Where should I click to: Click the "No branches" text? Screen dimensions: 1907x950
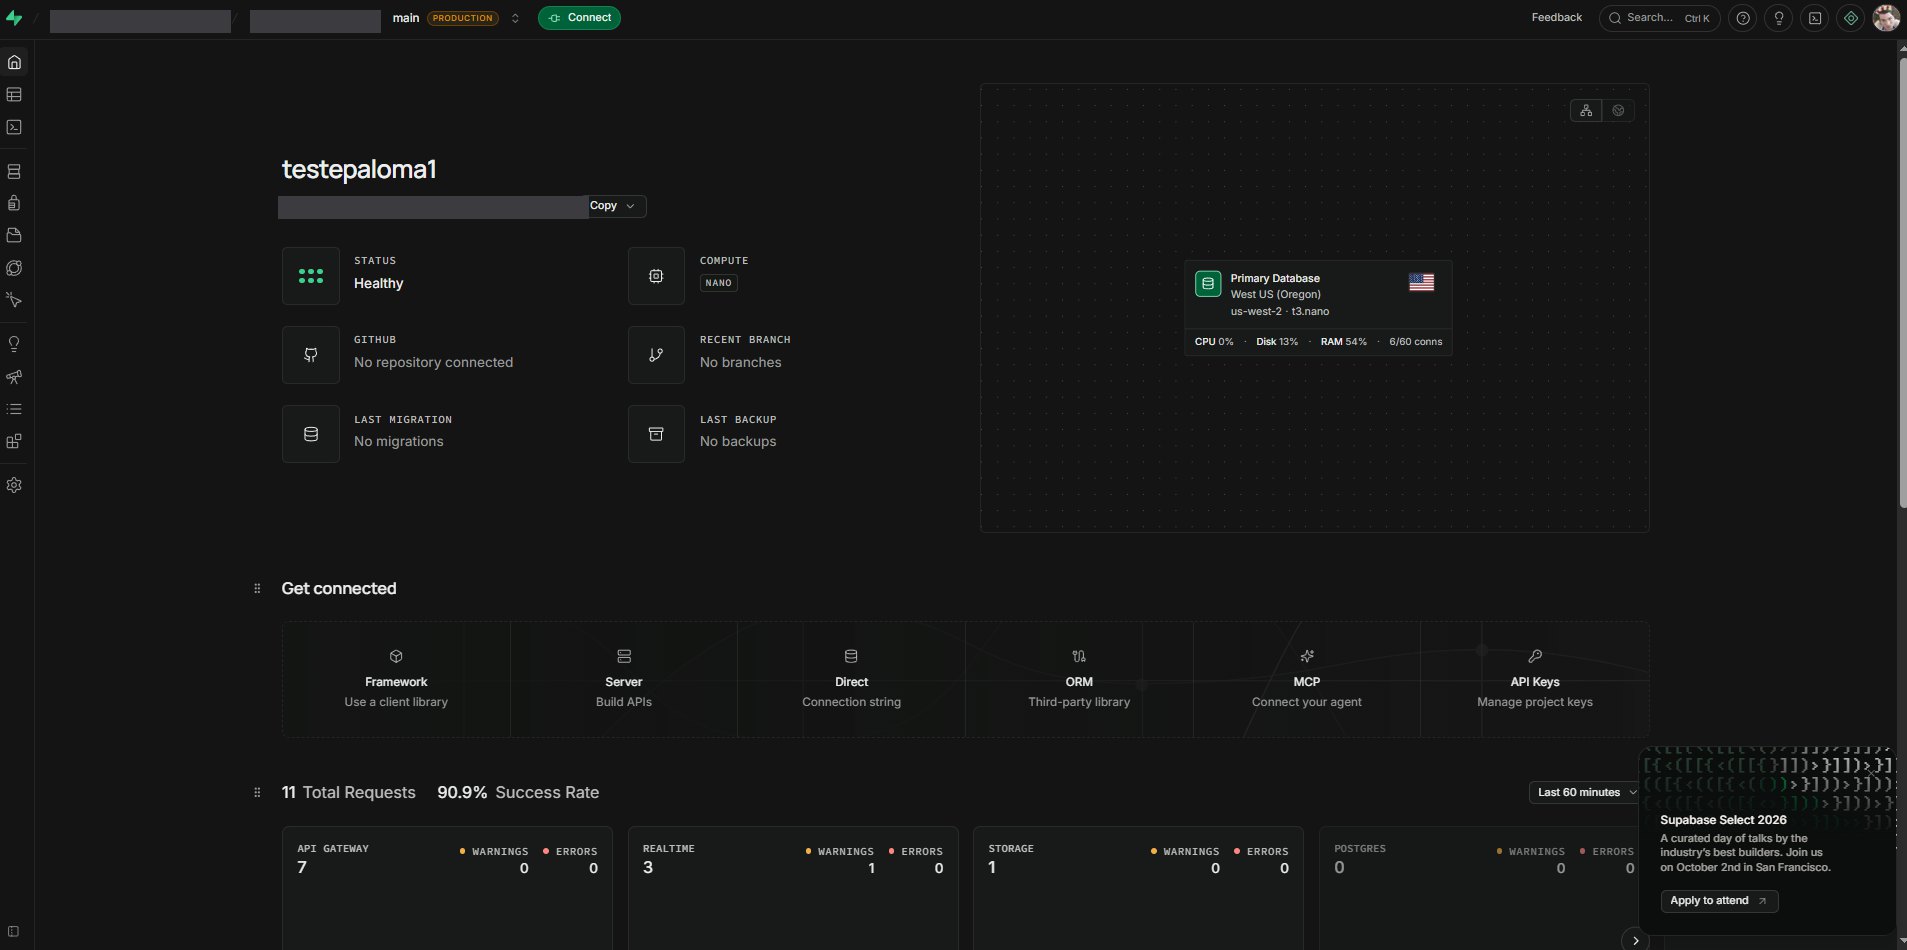coord(741,363)
